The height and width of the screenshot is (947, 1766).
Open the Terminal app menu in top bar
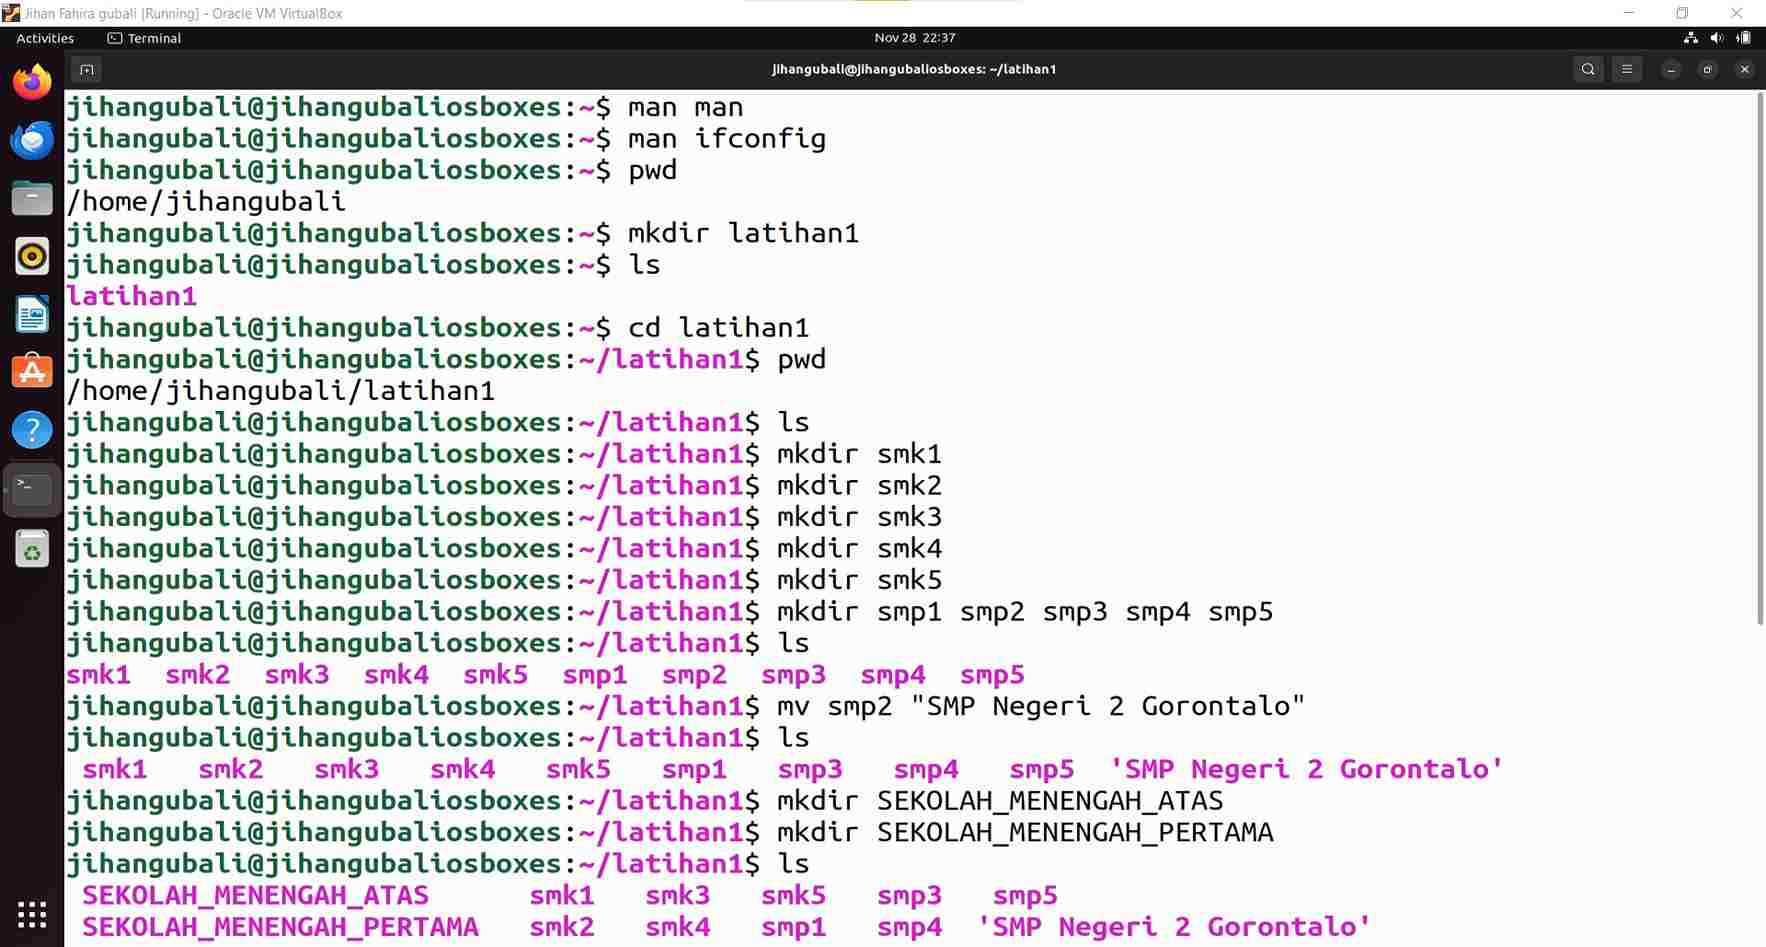click(x=144, y=38)
